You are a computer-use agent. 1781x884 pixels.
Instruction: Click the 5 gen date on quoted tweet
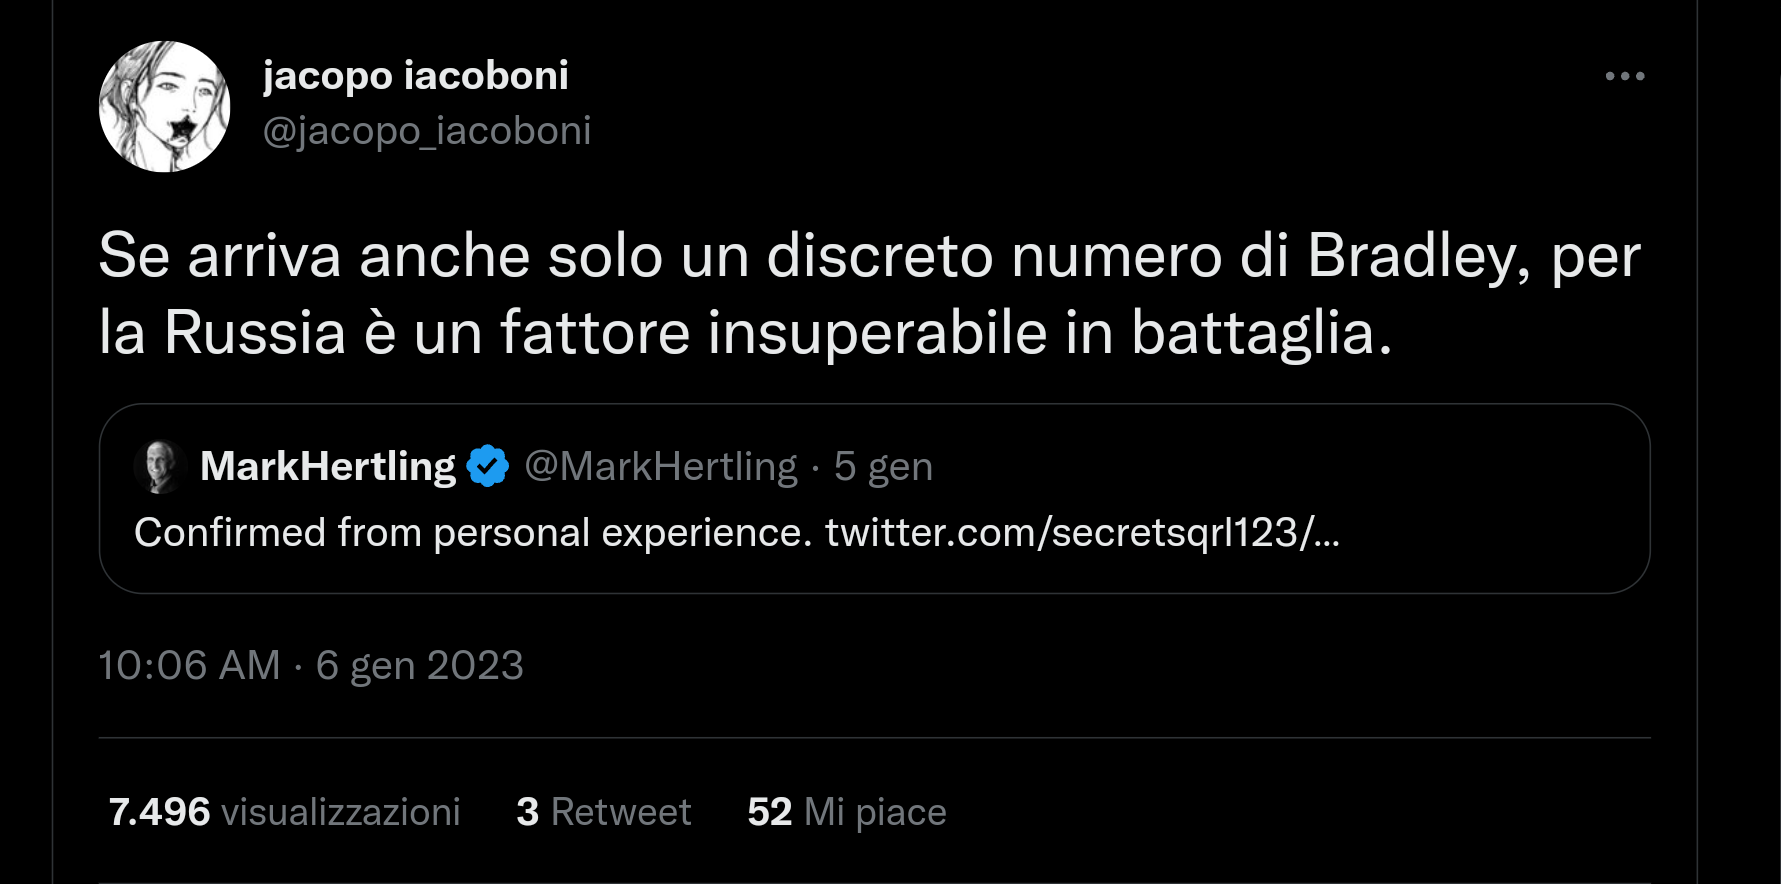(x=882, y=465)
